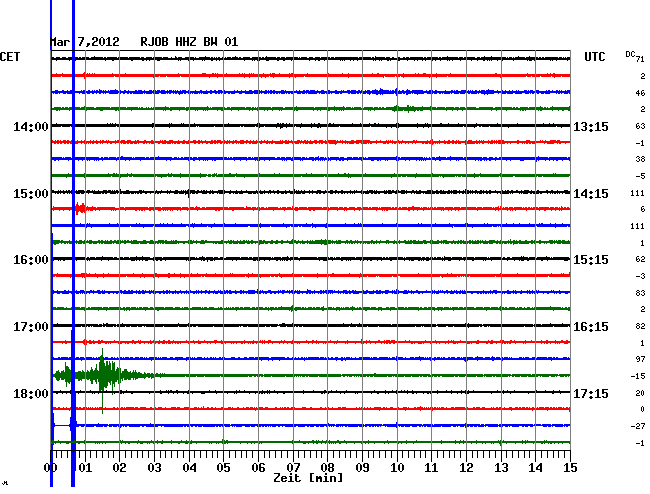Select the "08" minute tick label
The height and width of the screenshot is (494, 650).
click(x=327, y=468)
